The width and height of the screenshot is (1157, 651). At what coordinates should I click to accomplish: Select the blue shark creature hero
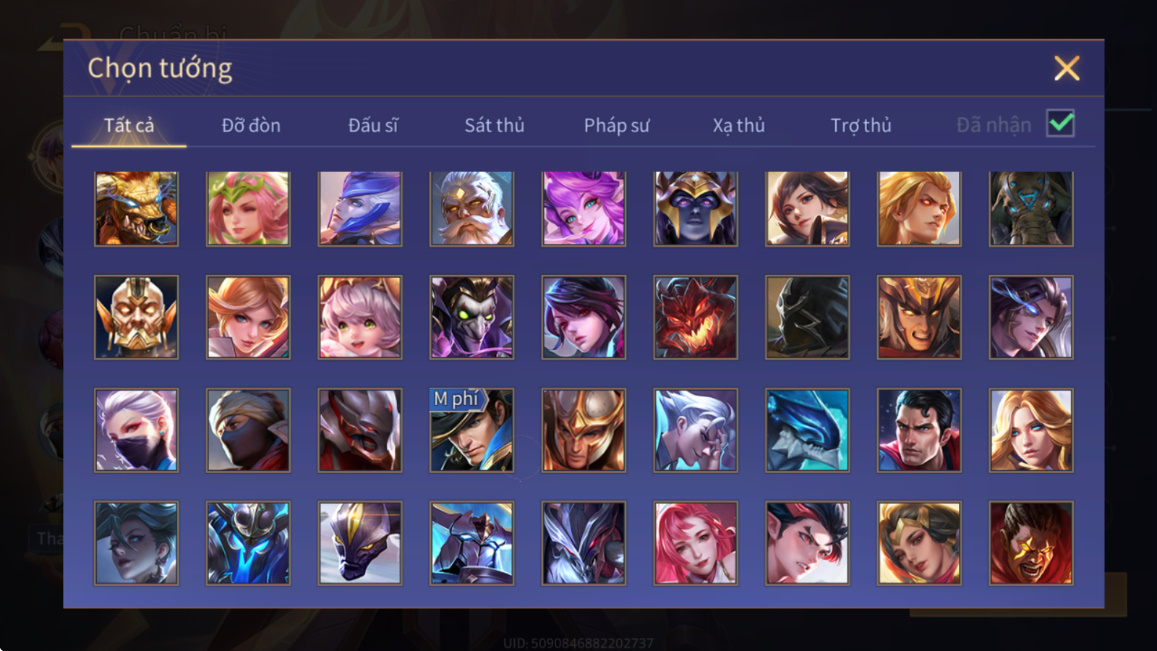coord(807,430)
